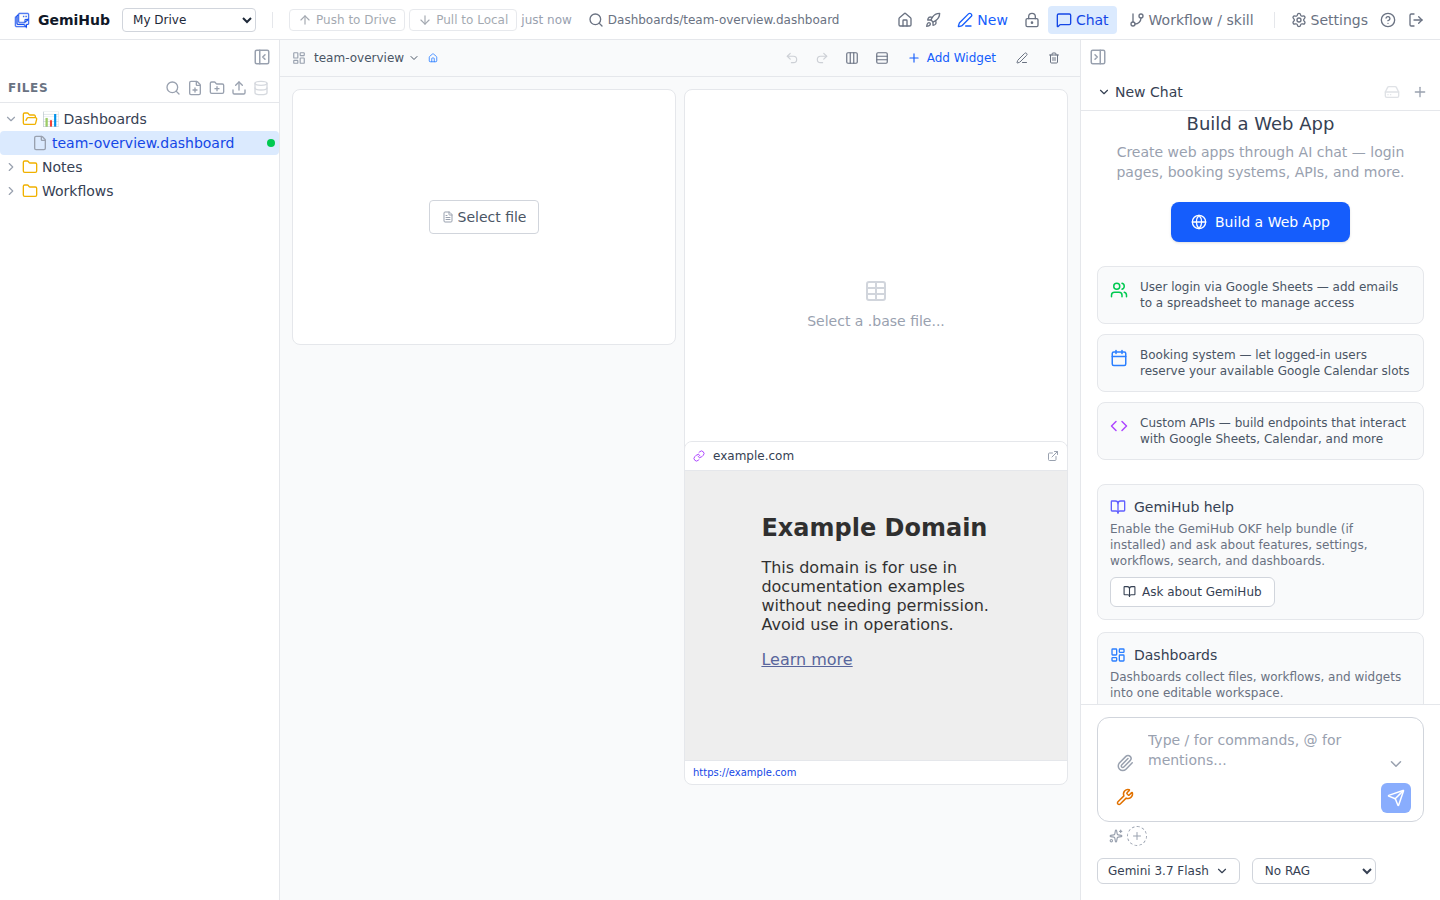Viewport: 1440px width, 900px height.
Task: Click the orange wrench tools icon
Action: 1125,797
